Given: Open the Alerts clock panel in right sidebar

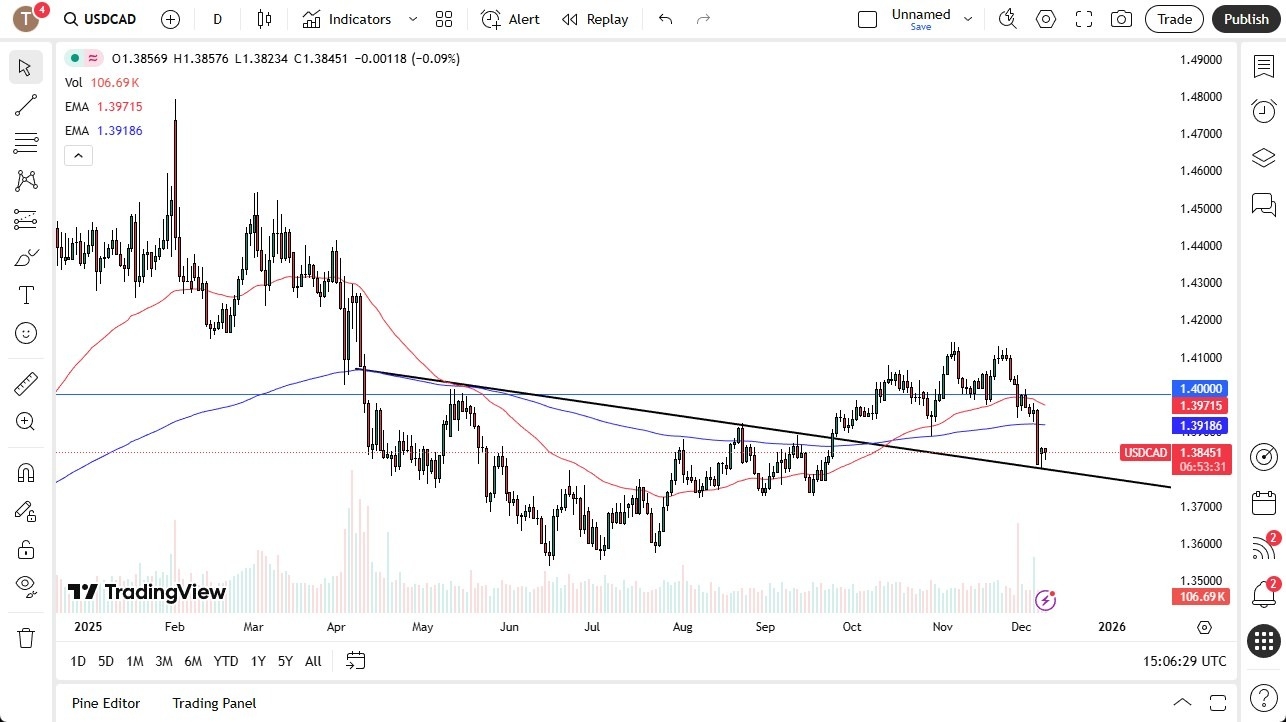Looking at the screenshot, I should pos(1263,111).
